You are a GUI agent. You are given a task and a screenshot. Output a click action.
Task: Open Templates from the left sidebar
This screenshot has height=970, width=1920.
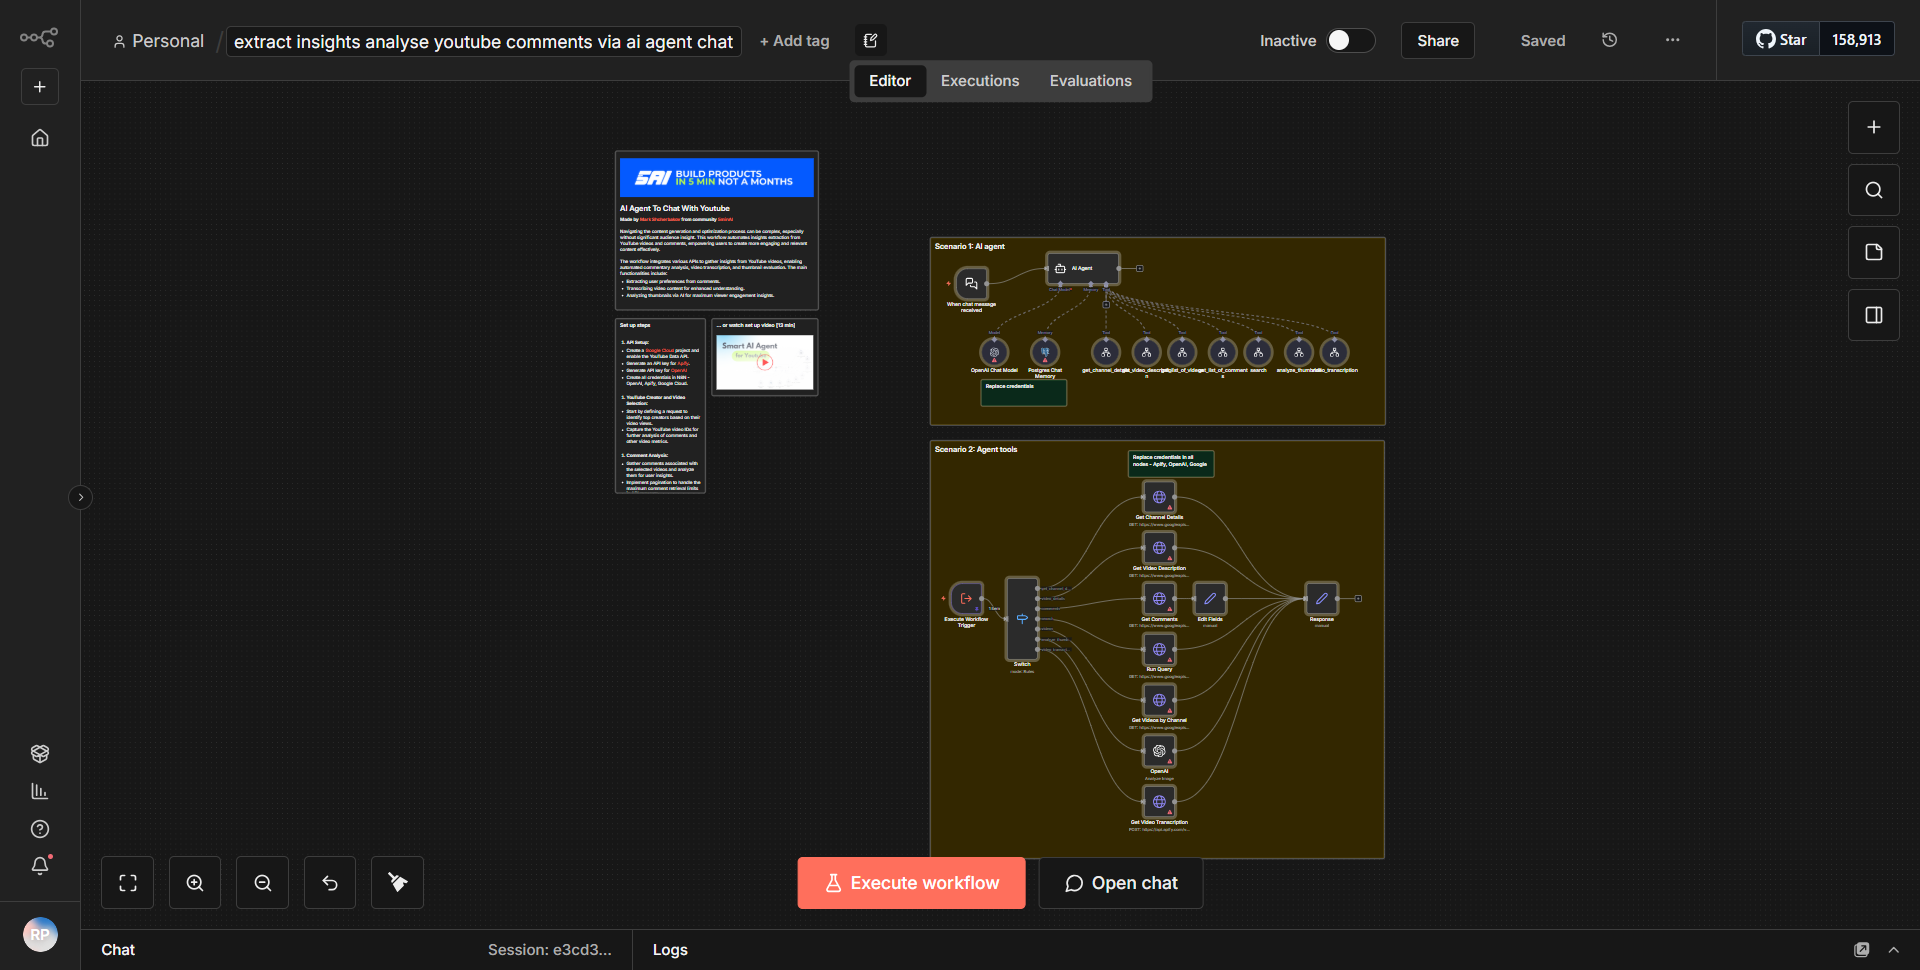point(40,754)
